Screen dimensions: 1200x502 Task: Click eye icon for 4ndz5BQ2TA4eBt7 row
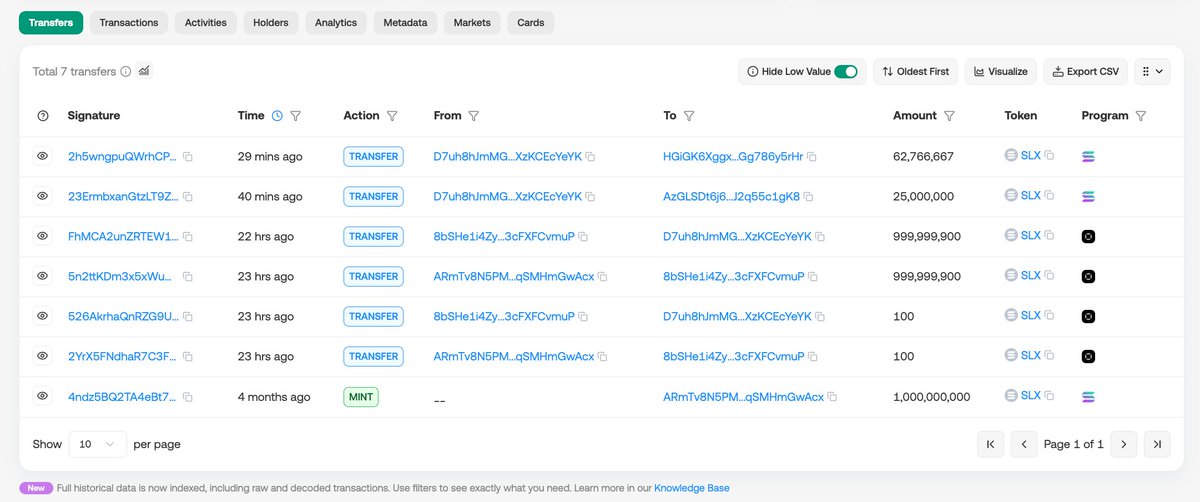click(43, 397)
